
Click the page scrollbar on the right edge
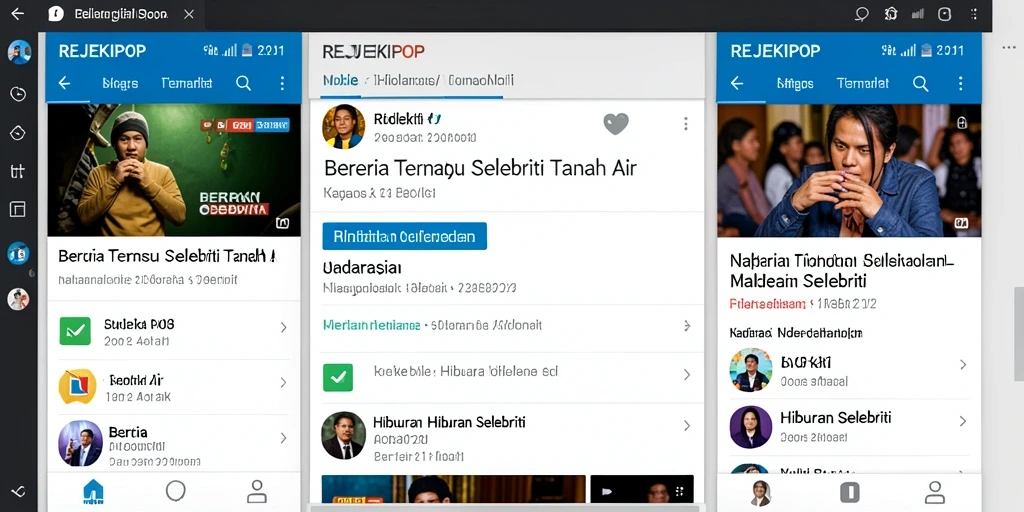pyautogui.click(x=1018, y=334)
